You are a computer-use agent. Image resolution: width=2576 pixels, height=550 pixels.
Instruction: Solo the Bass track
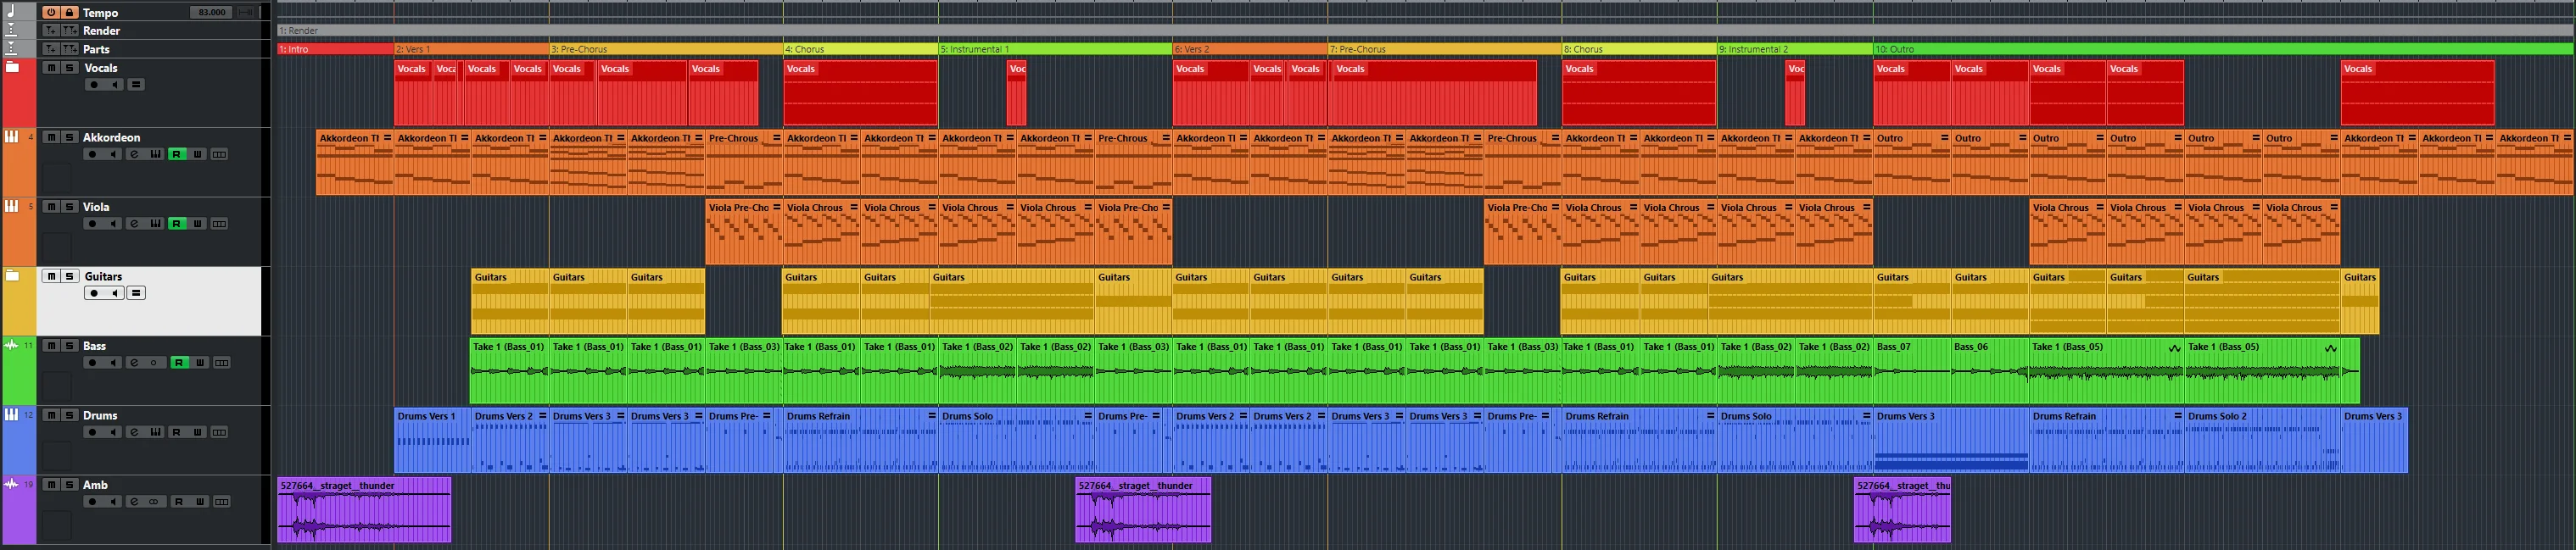69,346
